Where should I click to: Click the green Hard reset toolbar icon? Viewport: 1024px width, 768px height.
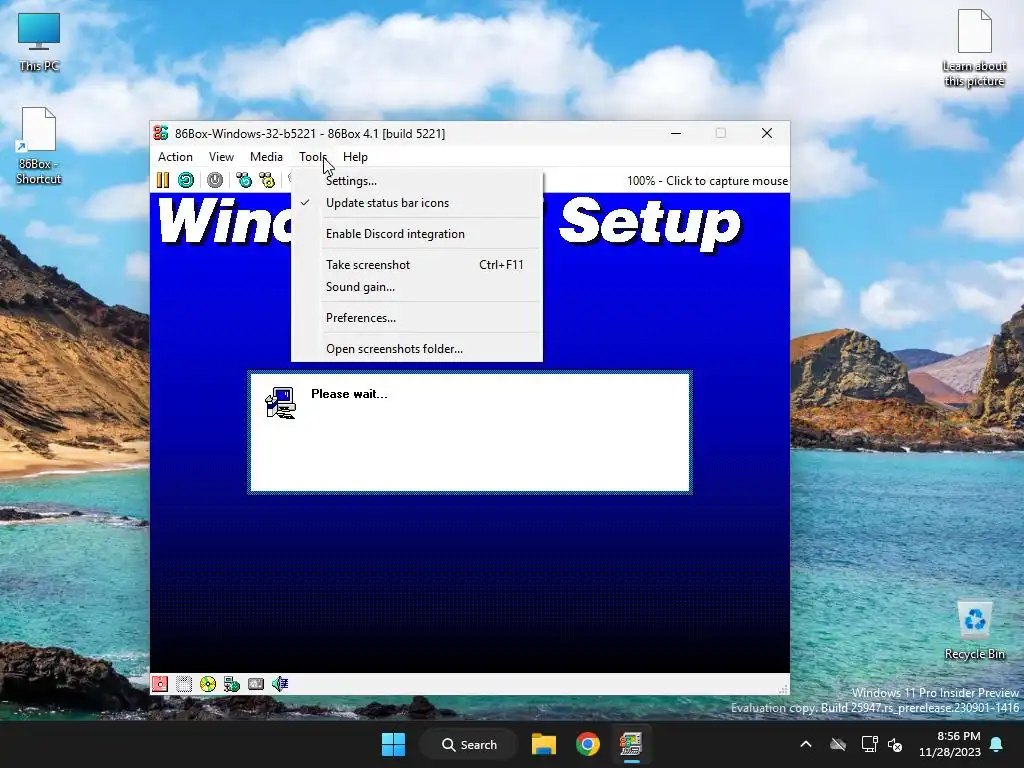point(186,180)
